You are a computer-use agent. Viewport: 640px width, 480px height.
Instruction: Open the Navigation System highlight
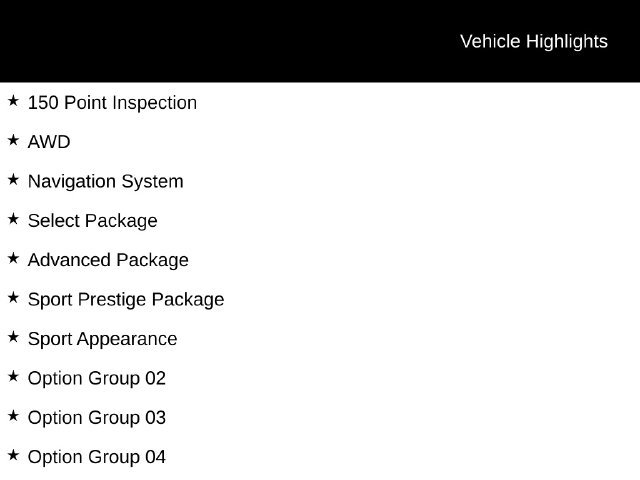click(x=106, y=182)
